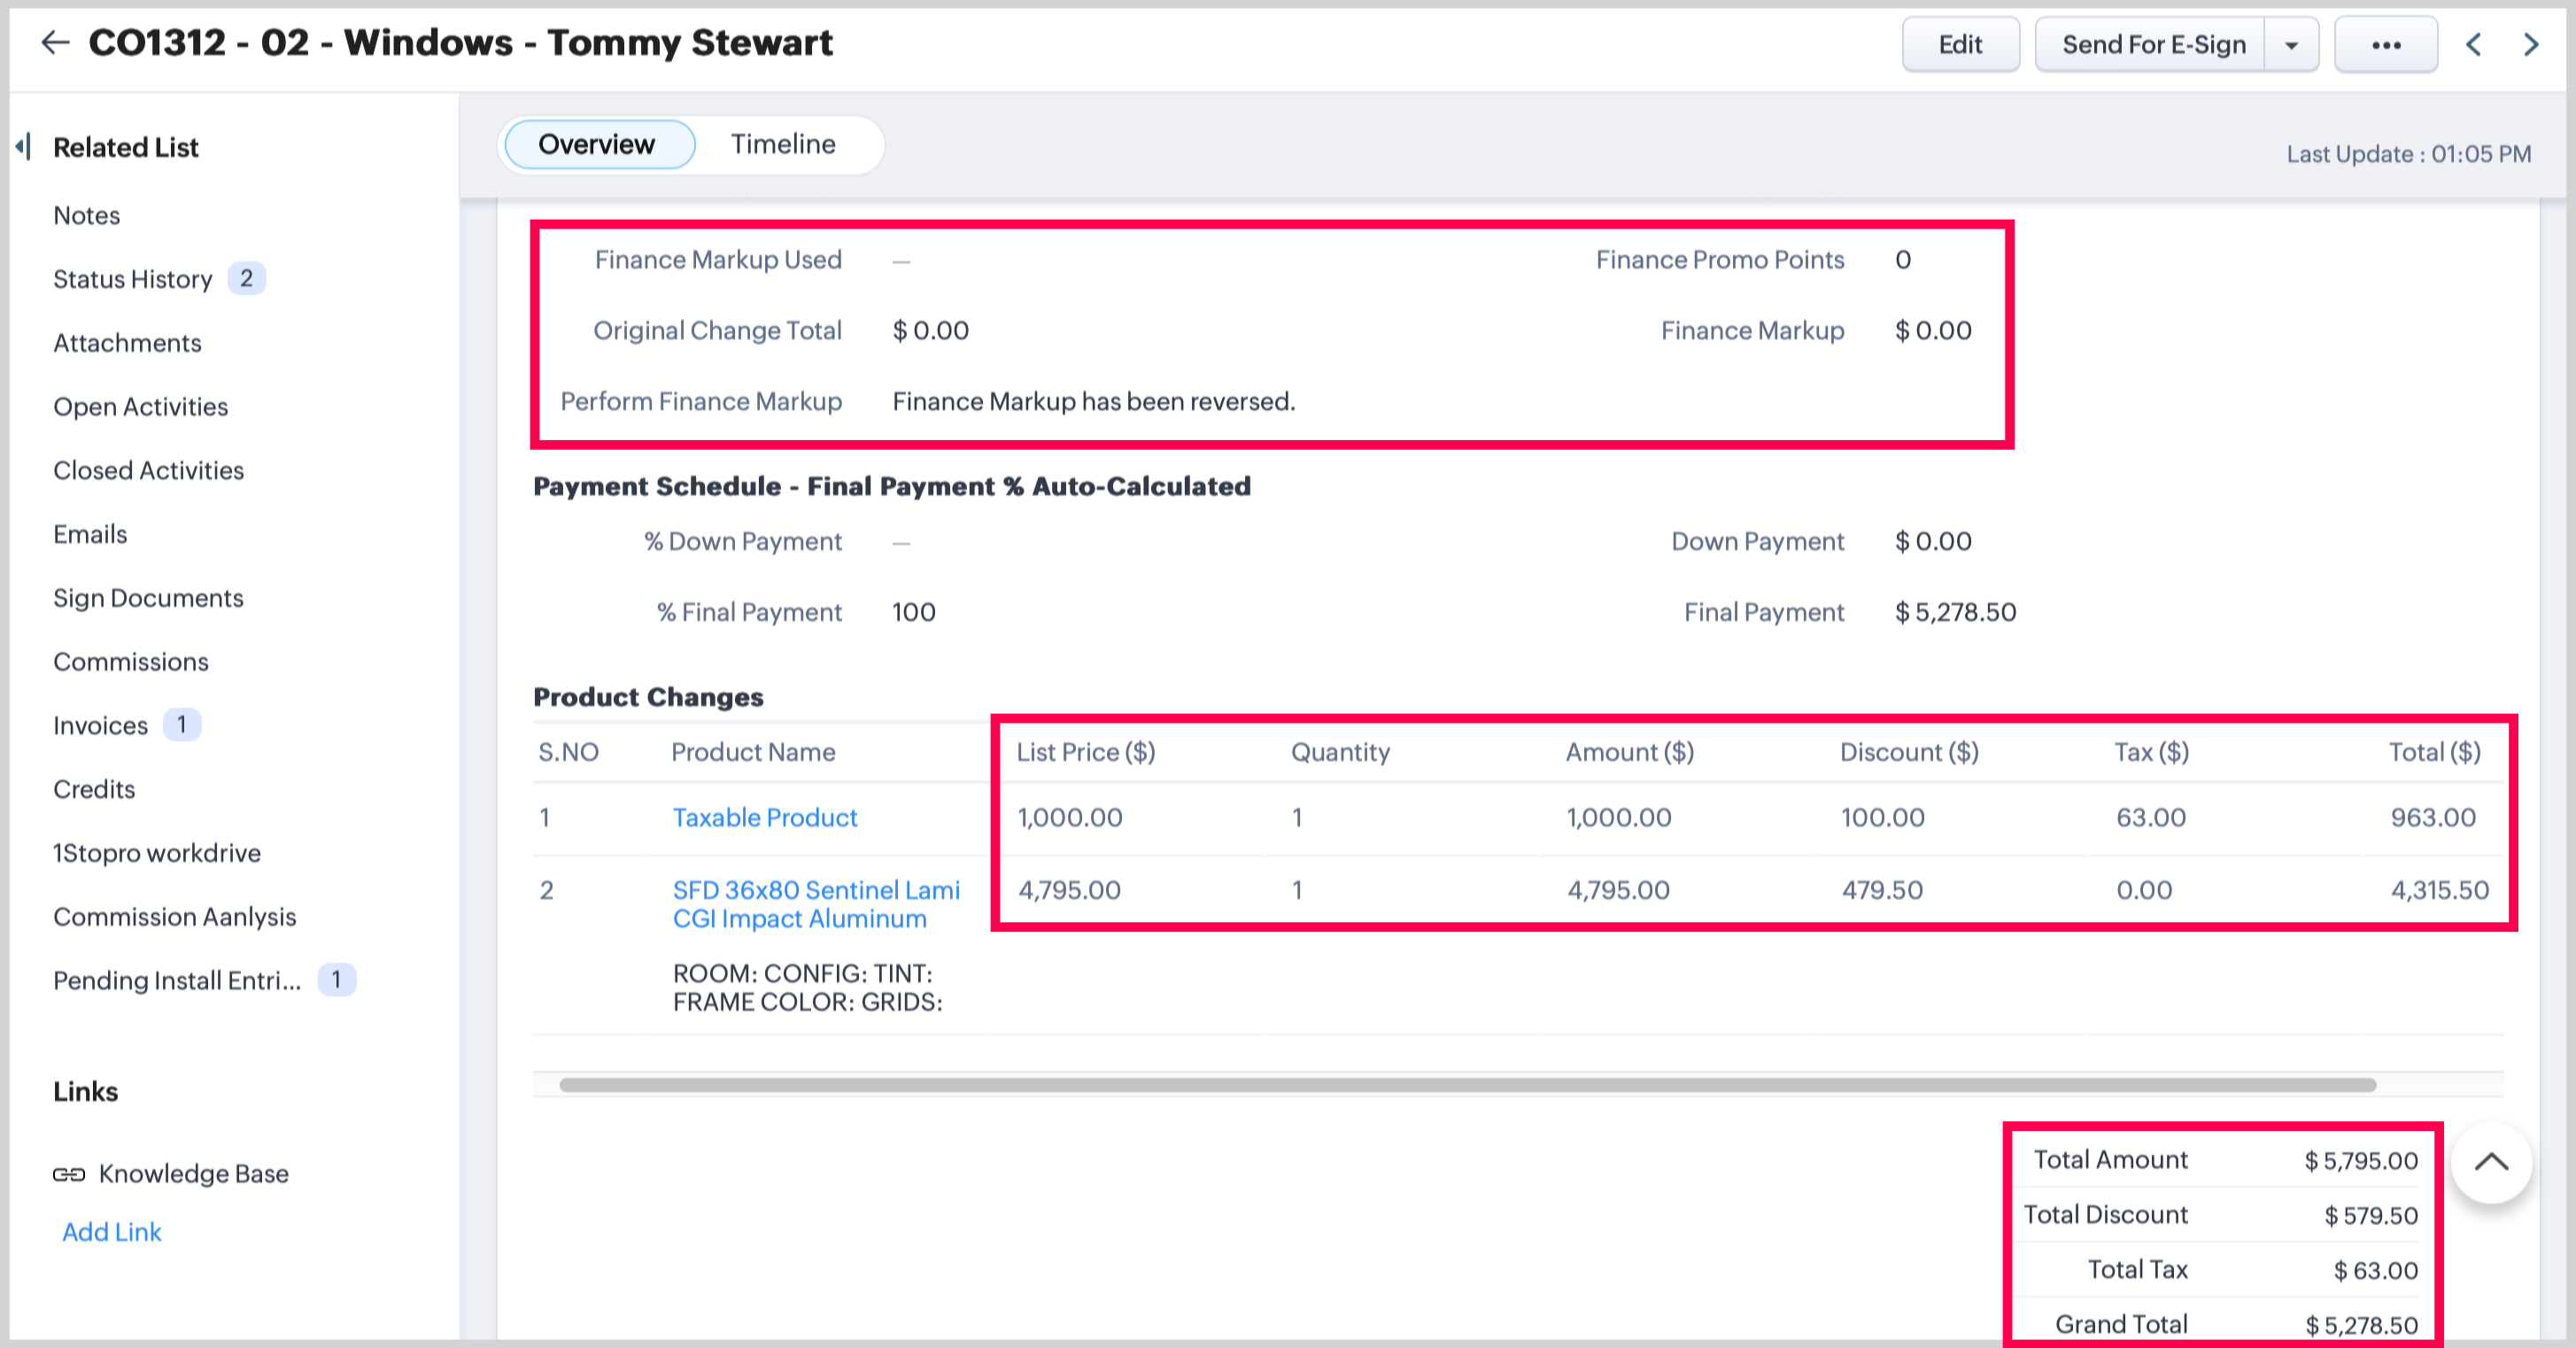Go to the next record arrow

click(x=2531, y=45)
